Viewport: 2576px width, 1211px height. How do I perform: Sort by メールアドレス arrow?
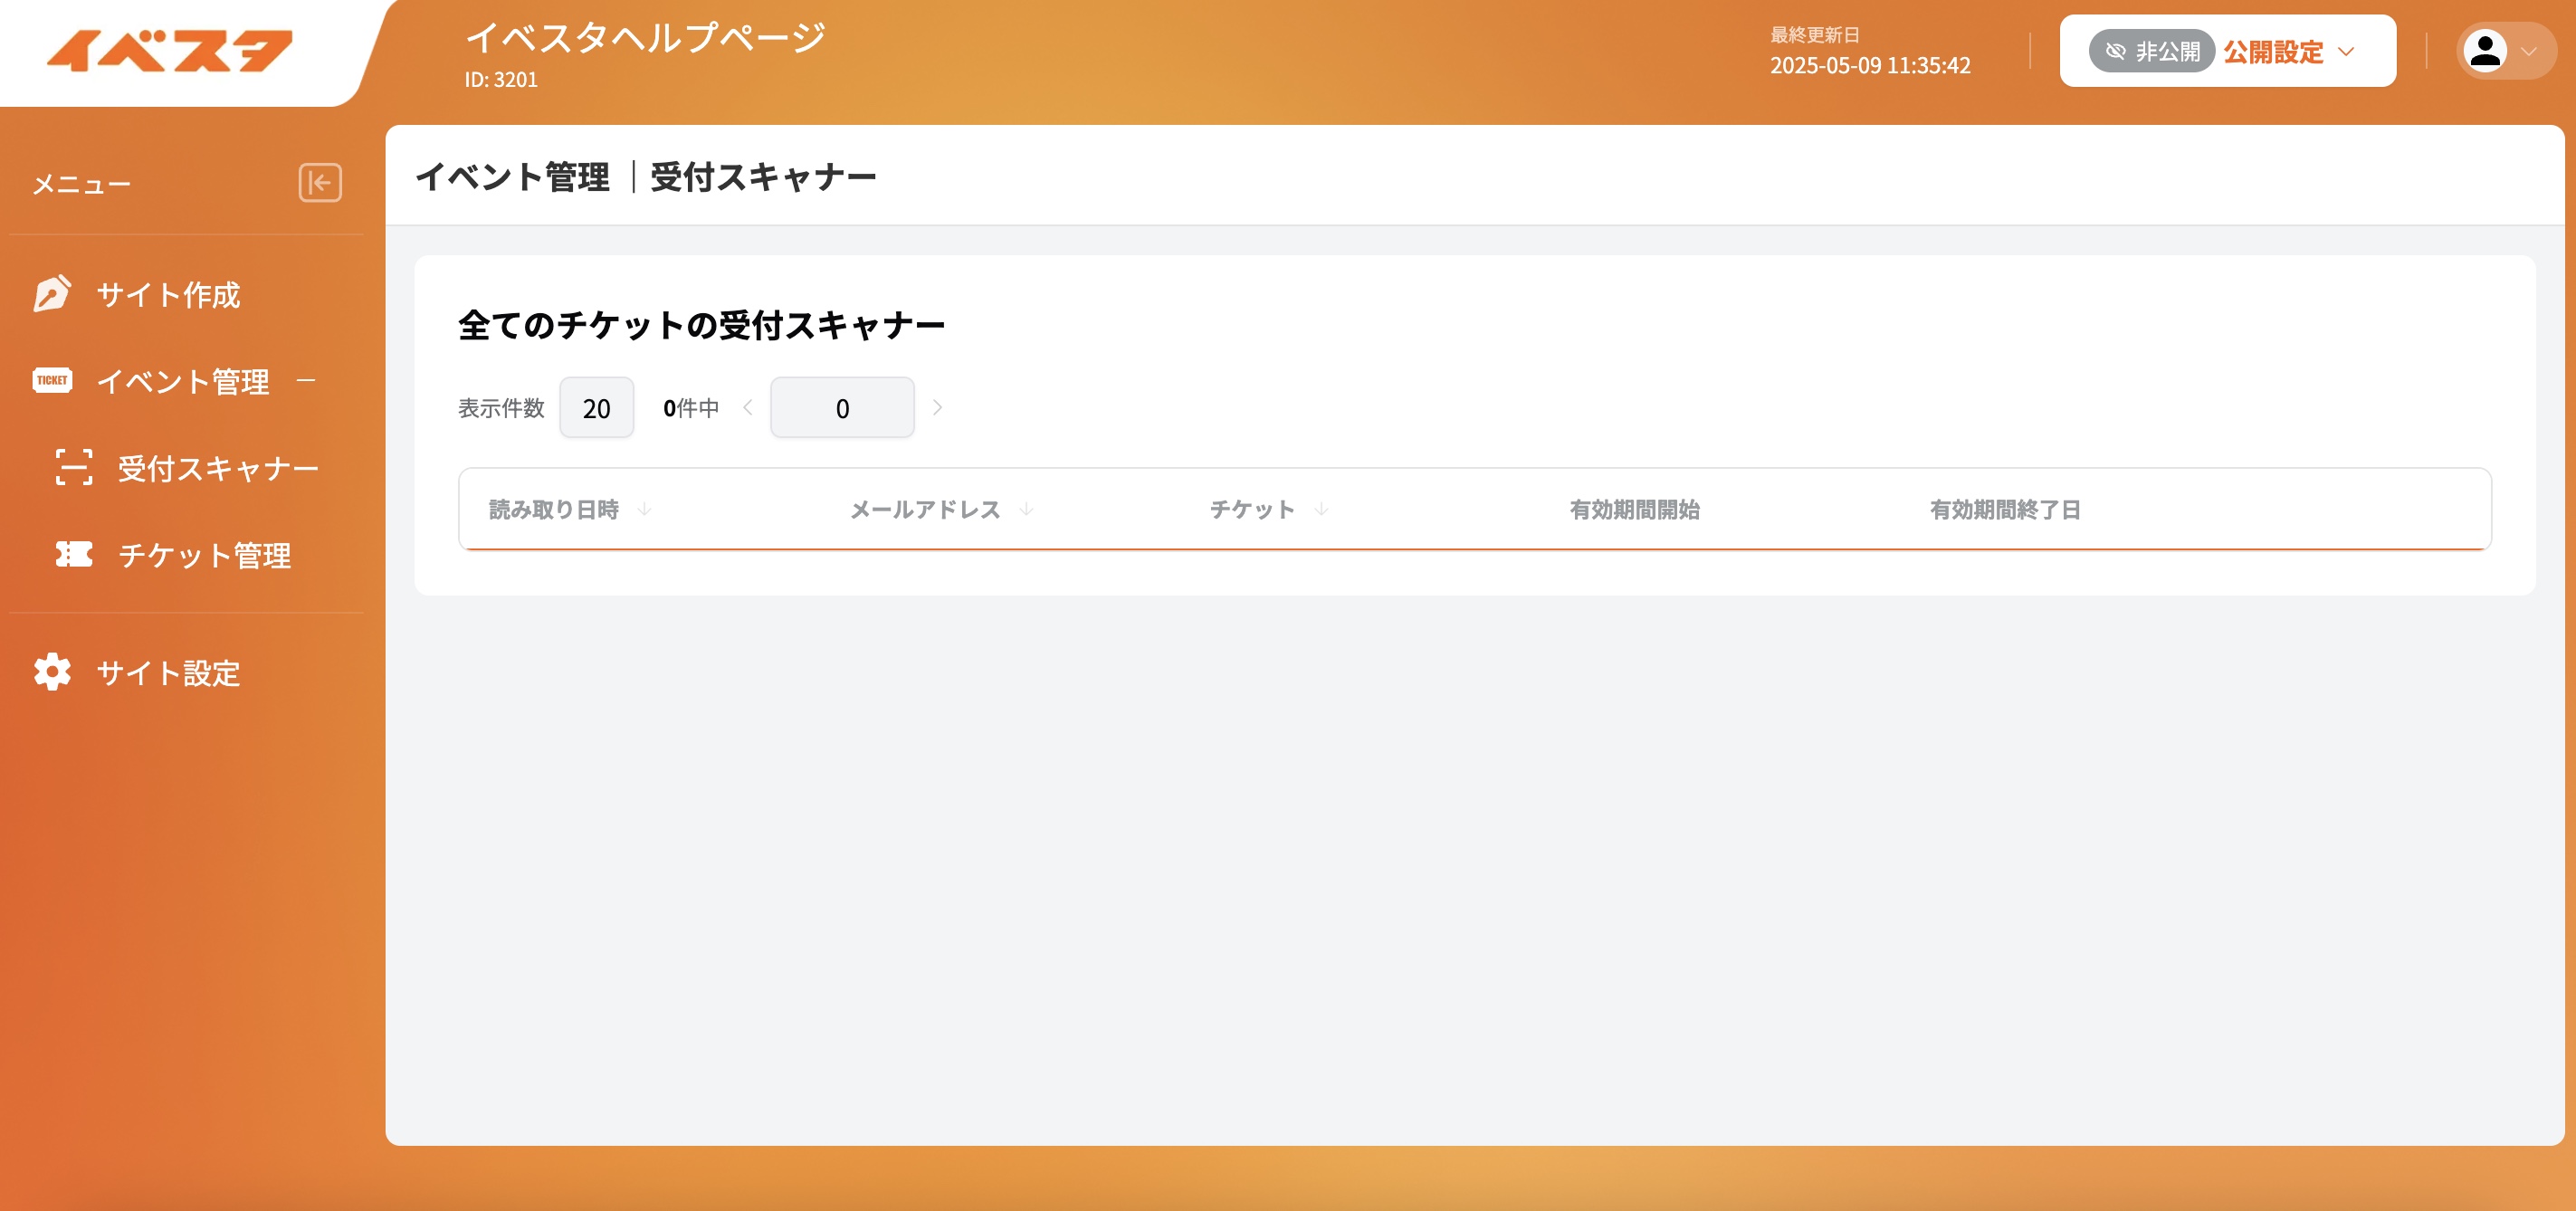(1026, 509)
